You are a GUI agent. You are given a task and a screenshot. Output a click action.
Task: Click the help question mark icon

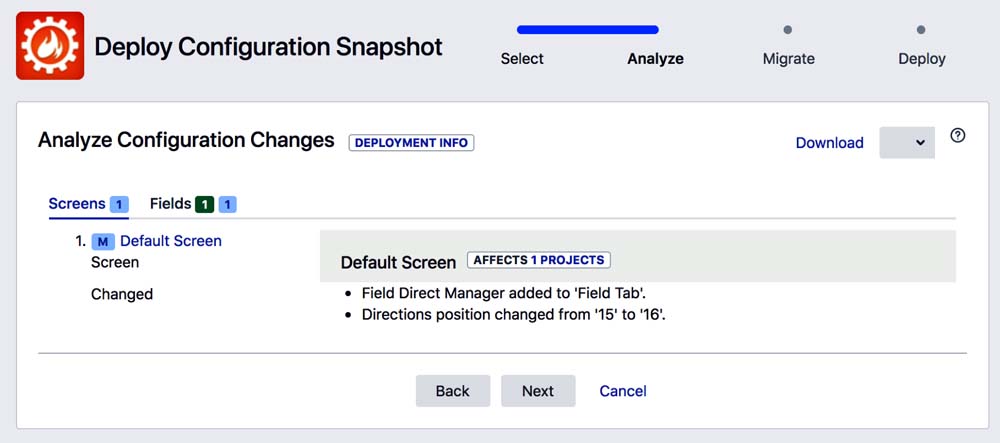point(957,136)
